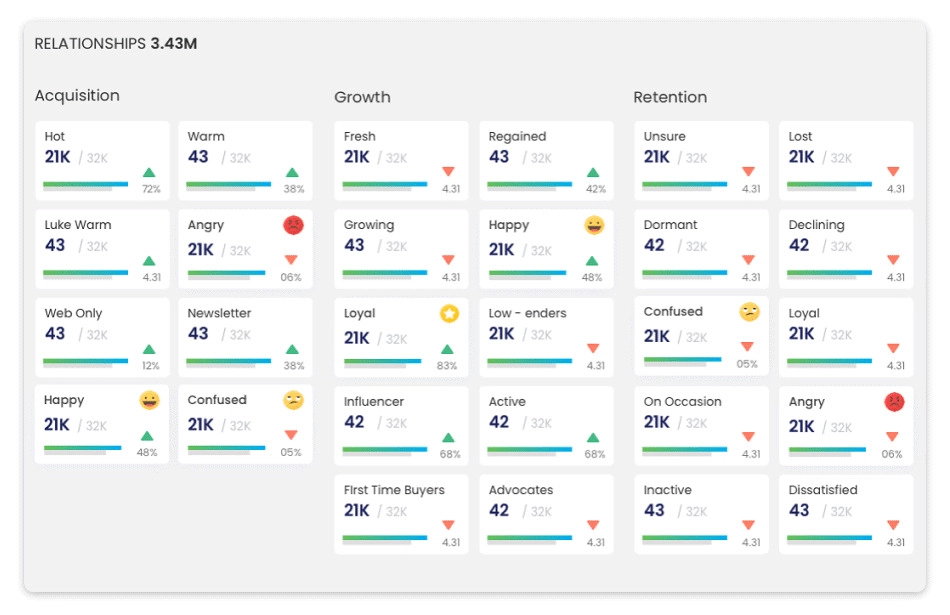Click the progress bar on the Advocates card

pos(530,538)
